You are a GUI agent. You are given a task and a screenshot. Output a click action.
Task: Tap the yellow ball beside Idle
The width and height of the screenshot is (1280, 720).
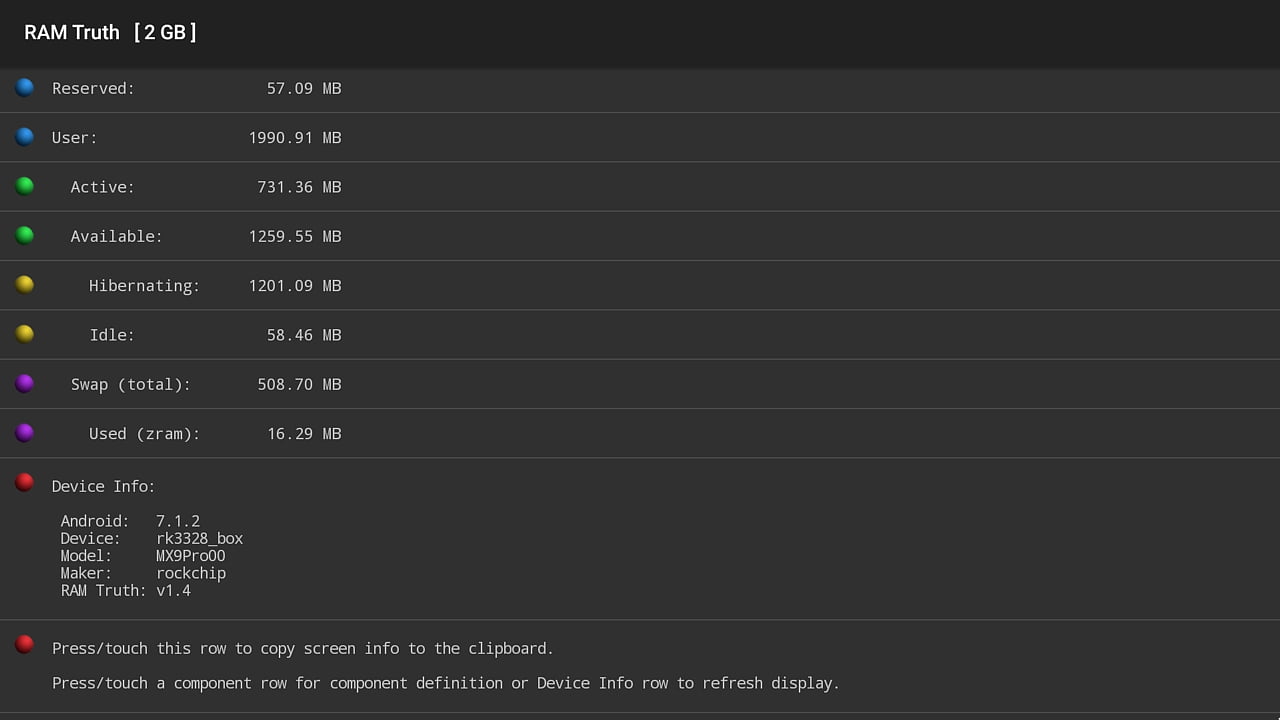point(25,334)
